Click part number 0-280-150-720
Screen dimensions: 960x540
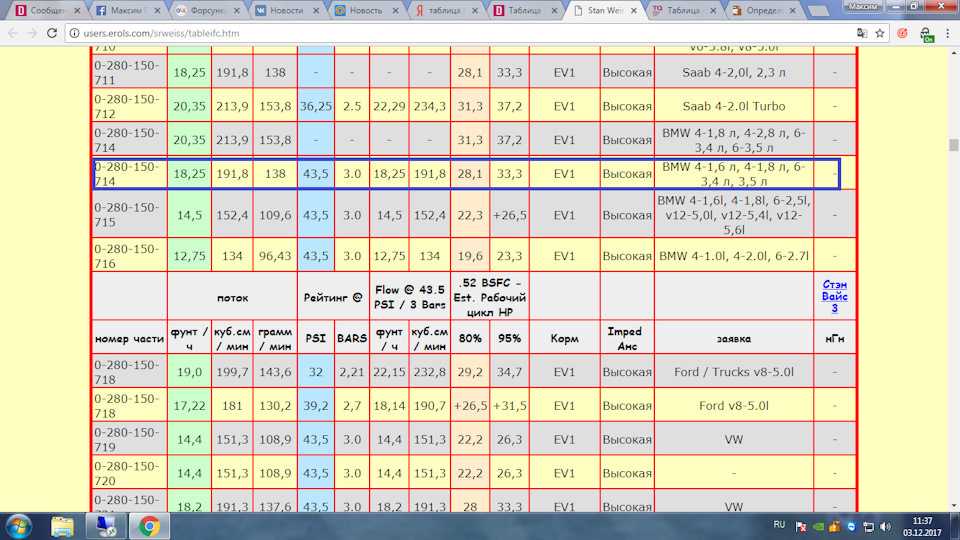tap(127, 473)
